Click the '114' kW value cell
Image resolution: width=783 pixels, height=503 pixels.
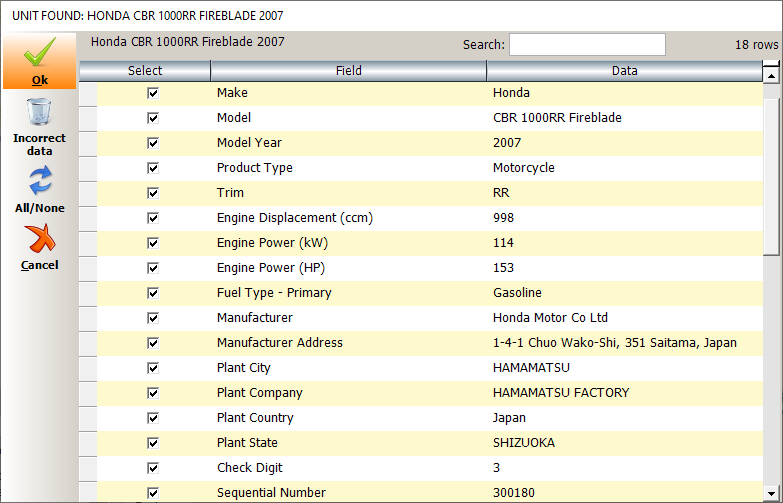[625, 243]
